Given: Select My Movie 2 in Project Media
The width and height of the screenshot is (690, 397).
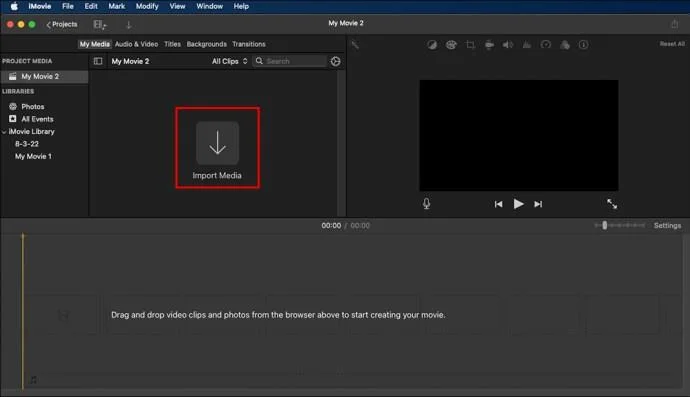Looking at the screenshot, I should pos(44,76).
